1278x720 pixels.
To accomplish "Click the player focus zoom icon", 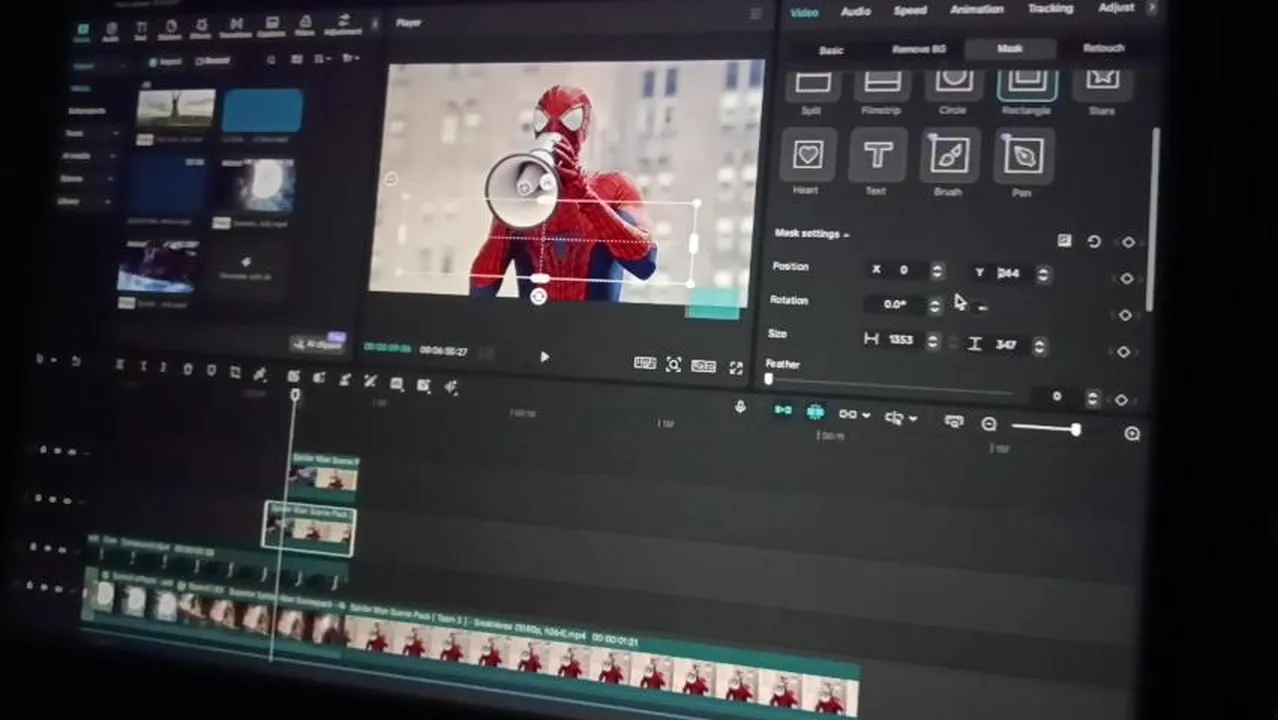I will [674, 365].
